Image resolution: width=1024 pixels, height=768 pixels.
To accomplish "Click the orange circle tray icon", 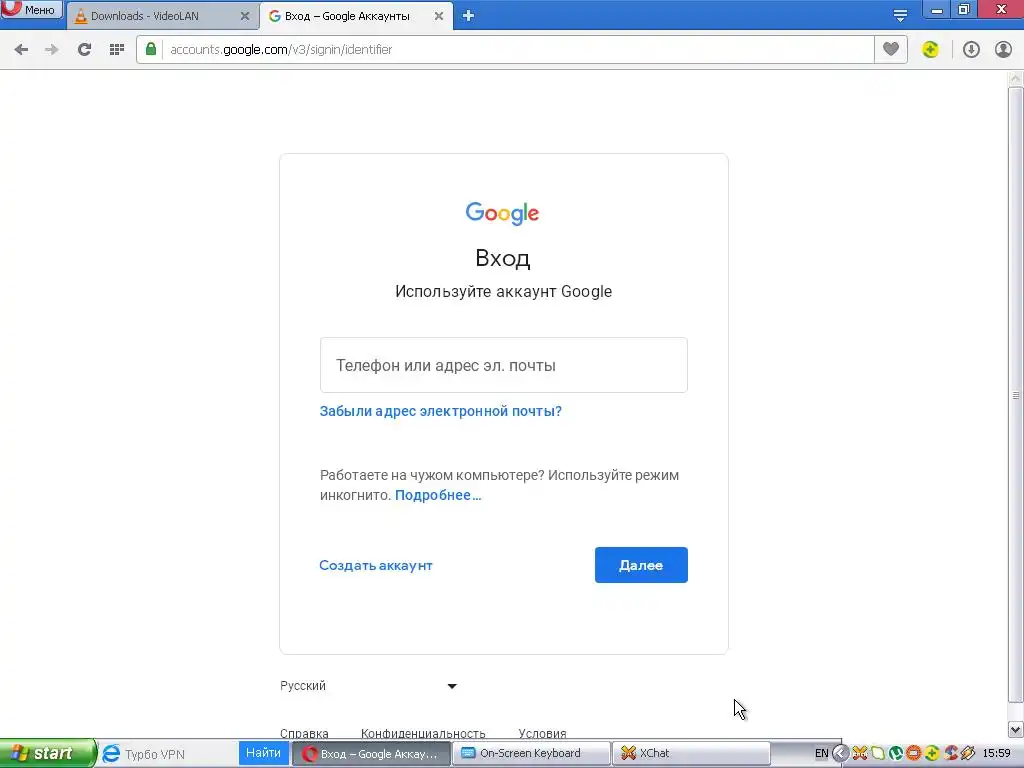I will (x=913, y=754).
